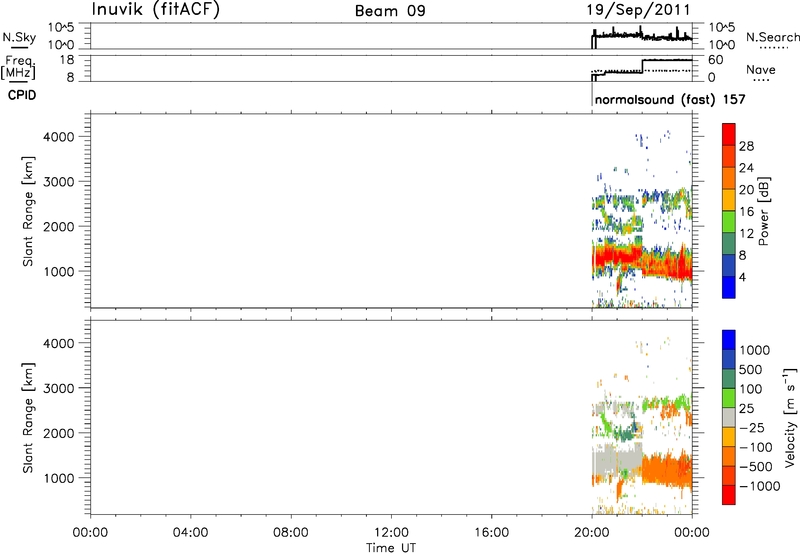Click the '-1000' tick on velocity color scale

[x=759, y=486]
